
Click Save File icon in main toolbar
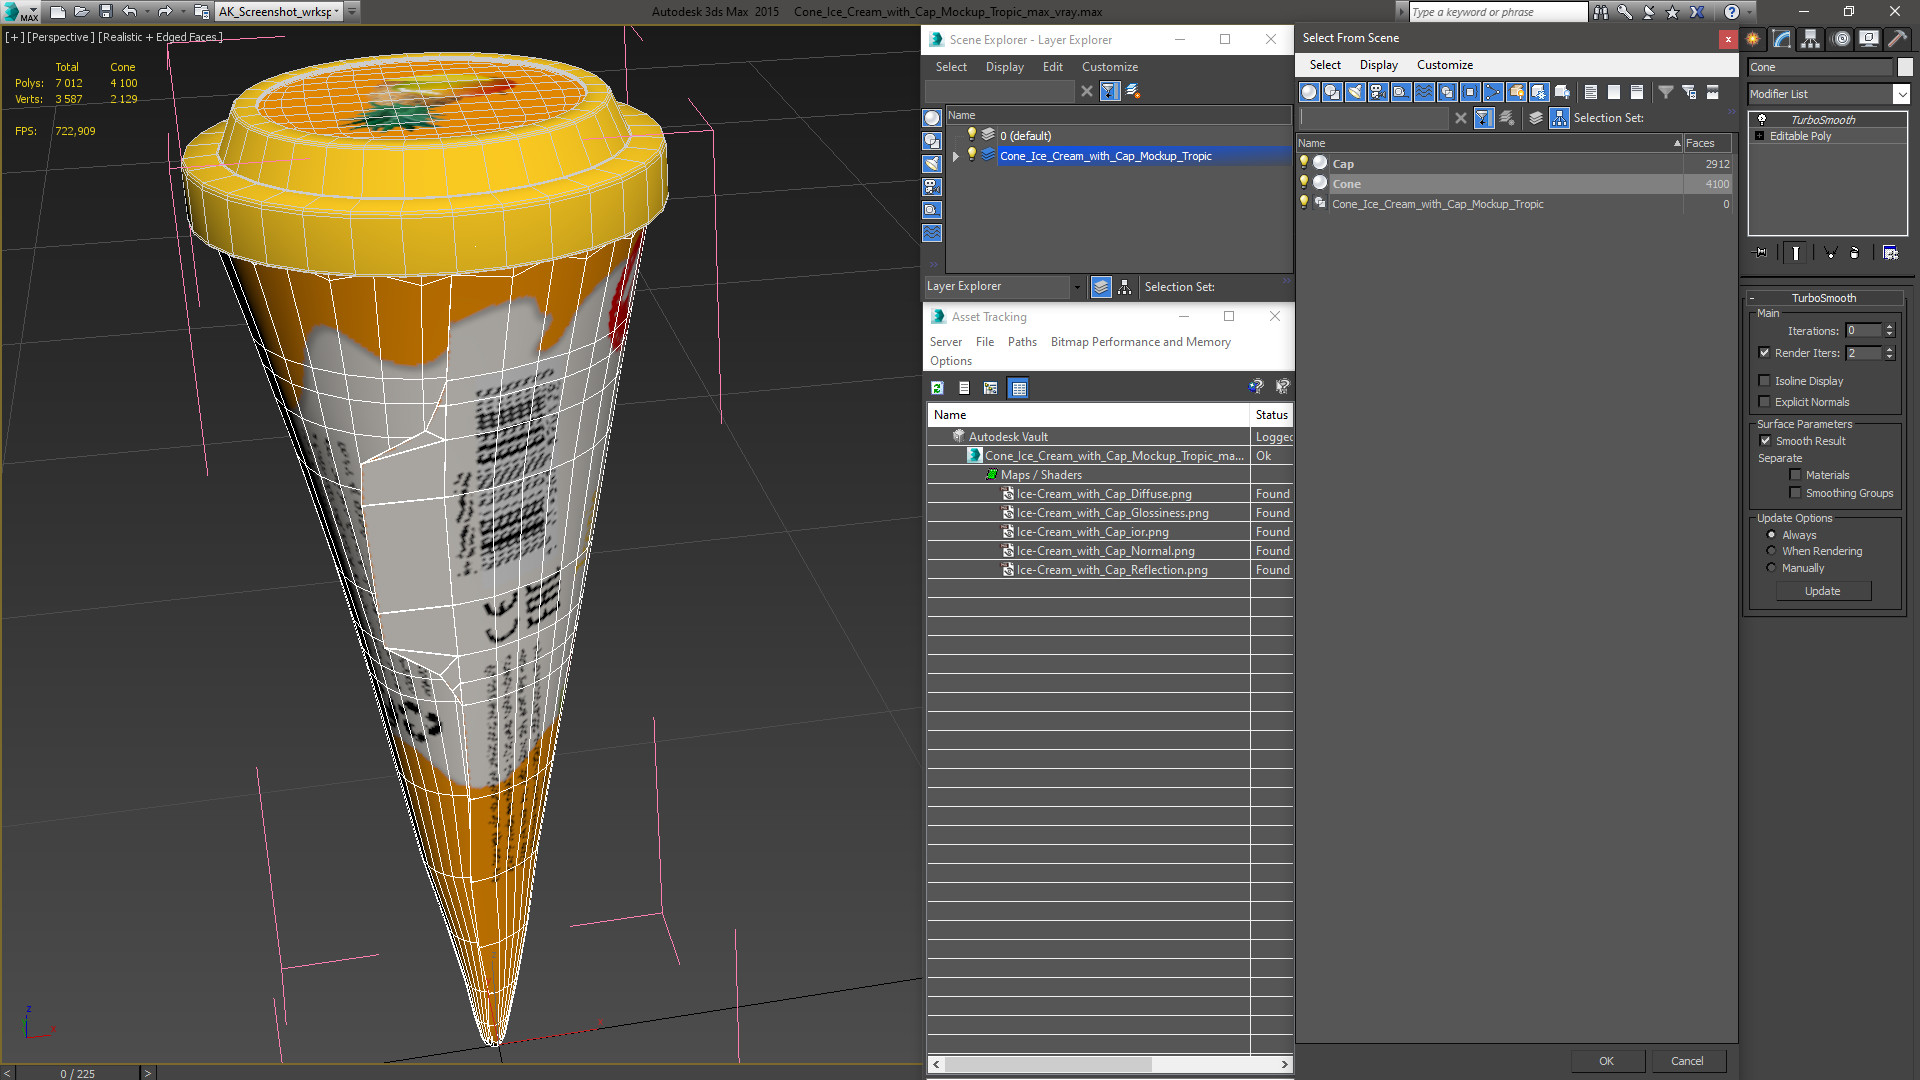click(x=105, y=12)
